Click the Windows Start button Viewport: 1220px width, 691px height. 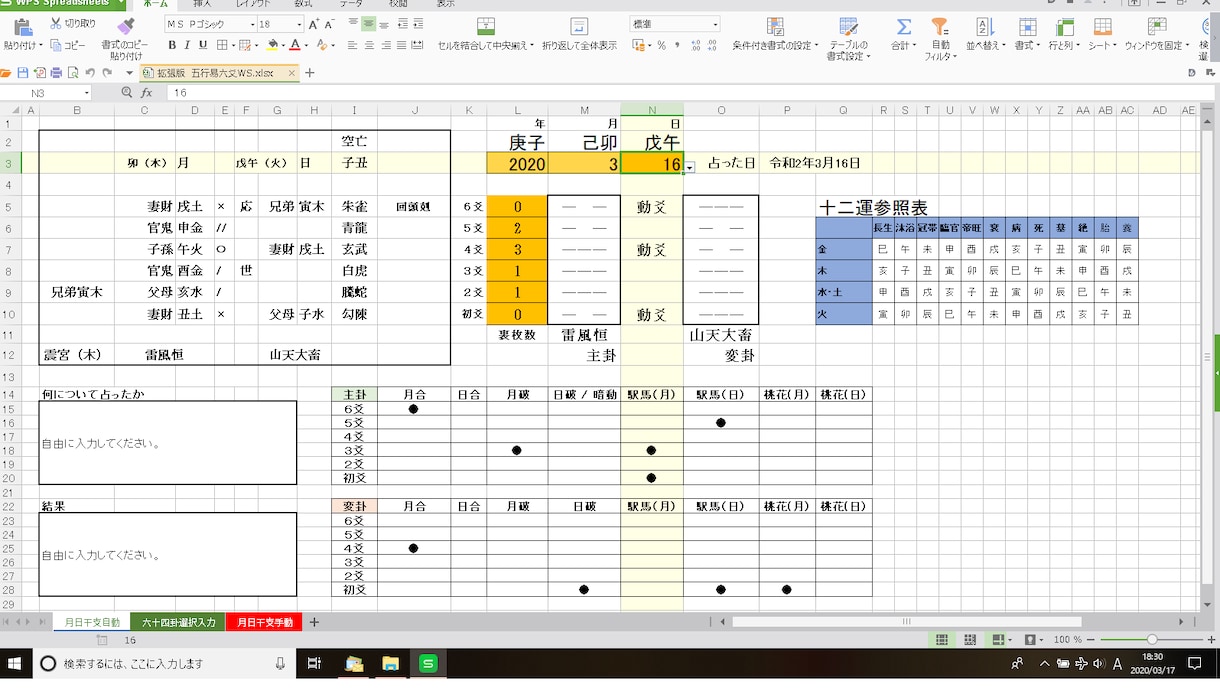pos(16,663)
